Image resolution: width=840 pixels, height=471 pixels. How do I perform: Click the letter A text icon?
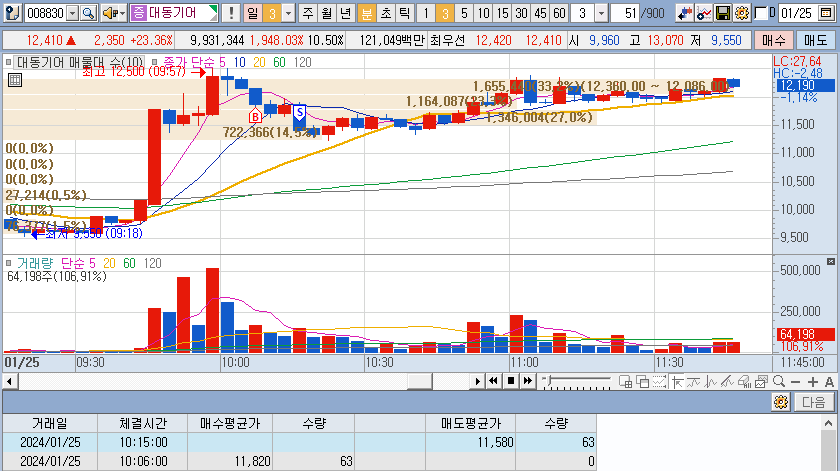(x=829, y=382)
